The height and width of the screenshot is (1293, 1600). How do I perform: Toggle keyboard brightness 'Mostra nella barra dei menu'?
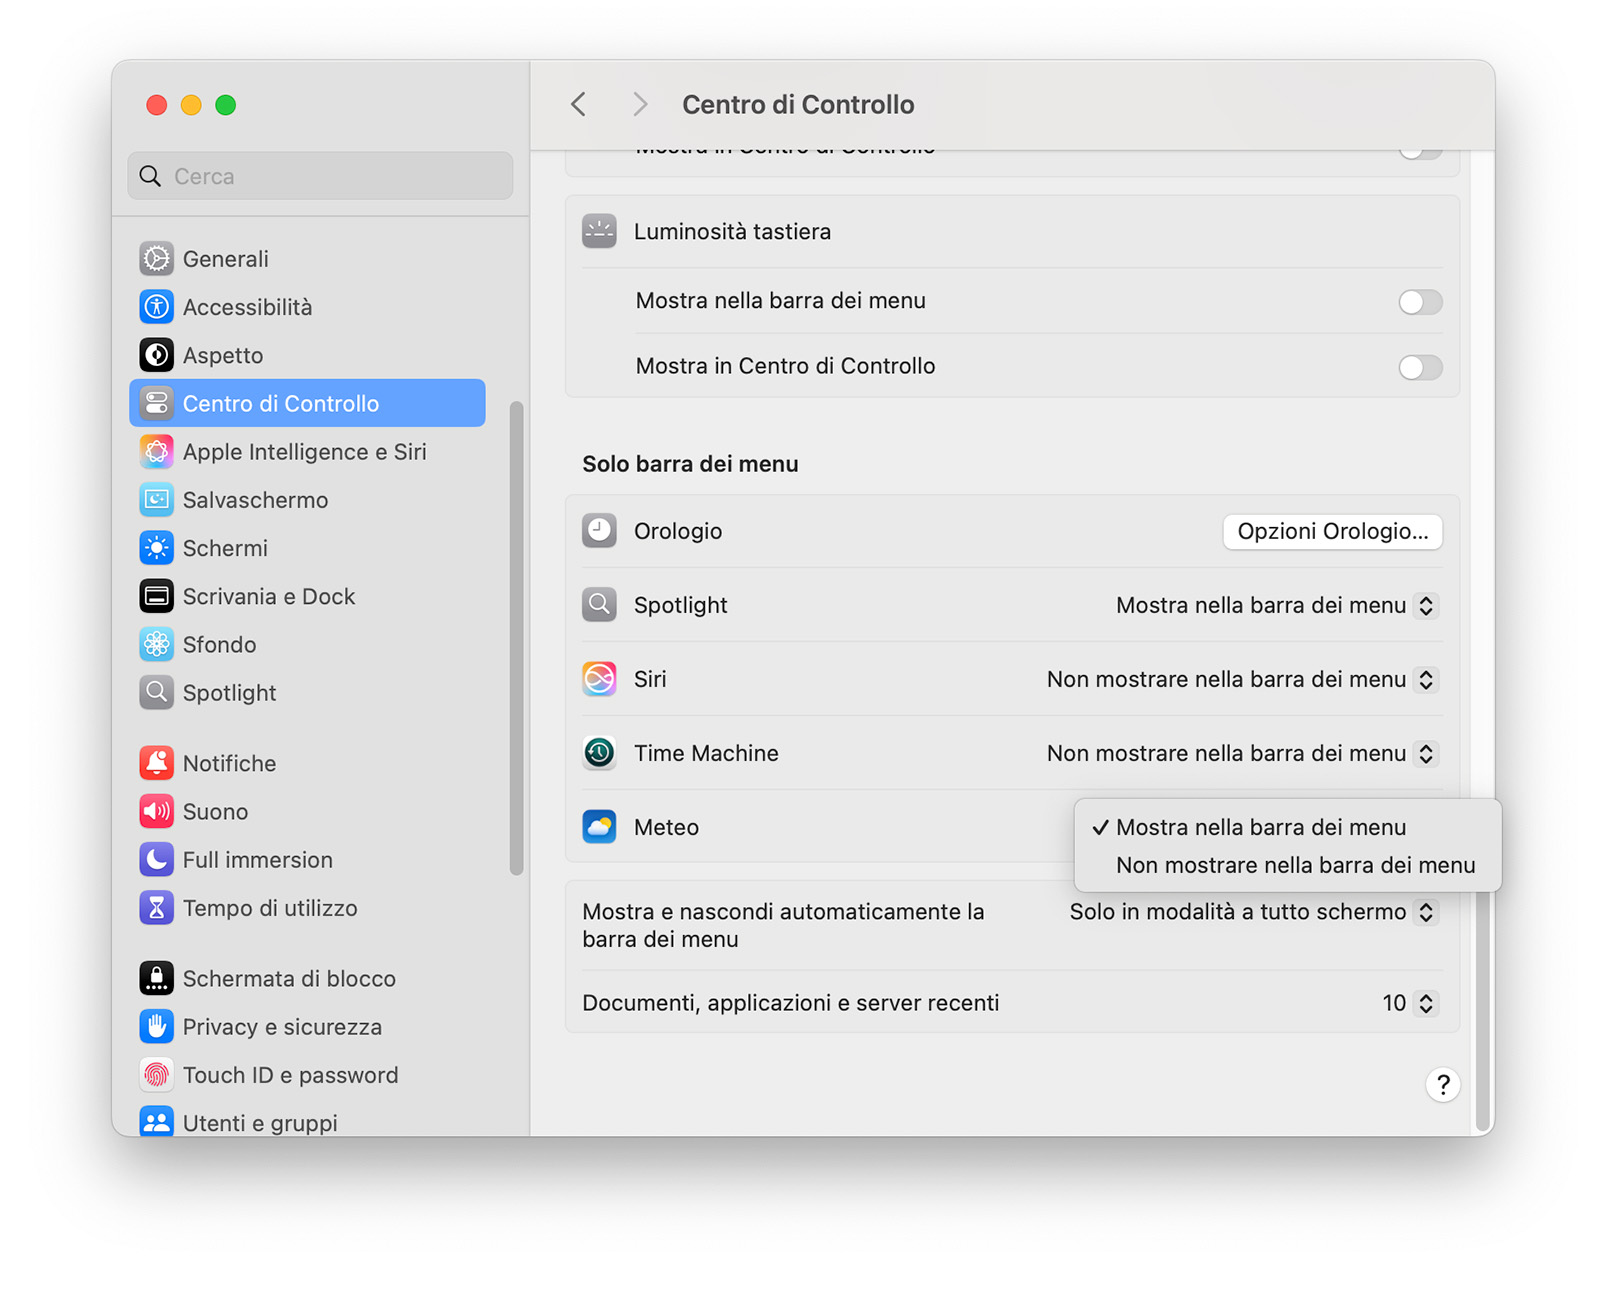pos(1419,302)
